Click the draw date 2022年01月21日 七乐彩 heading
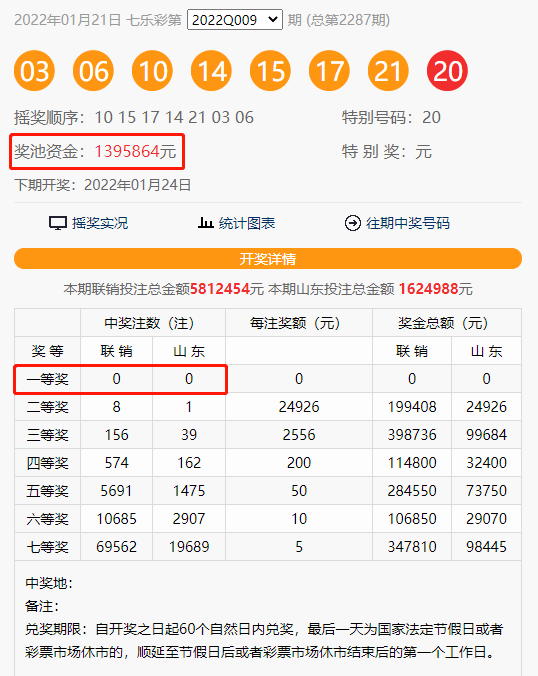 pos(98,20)
